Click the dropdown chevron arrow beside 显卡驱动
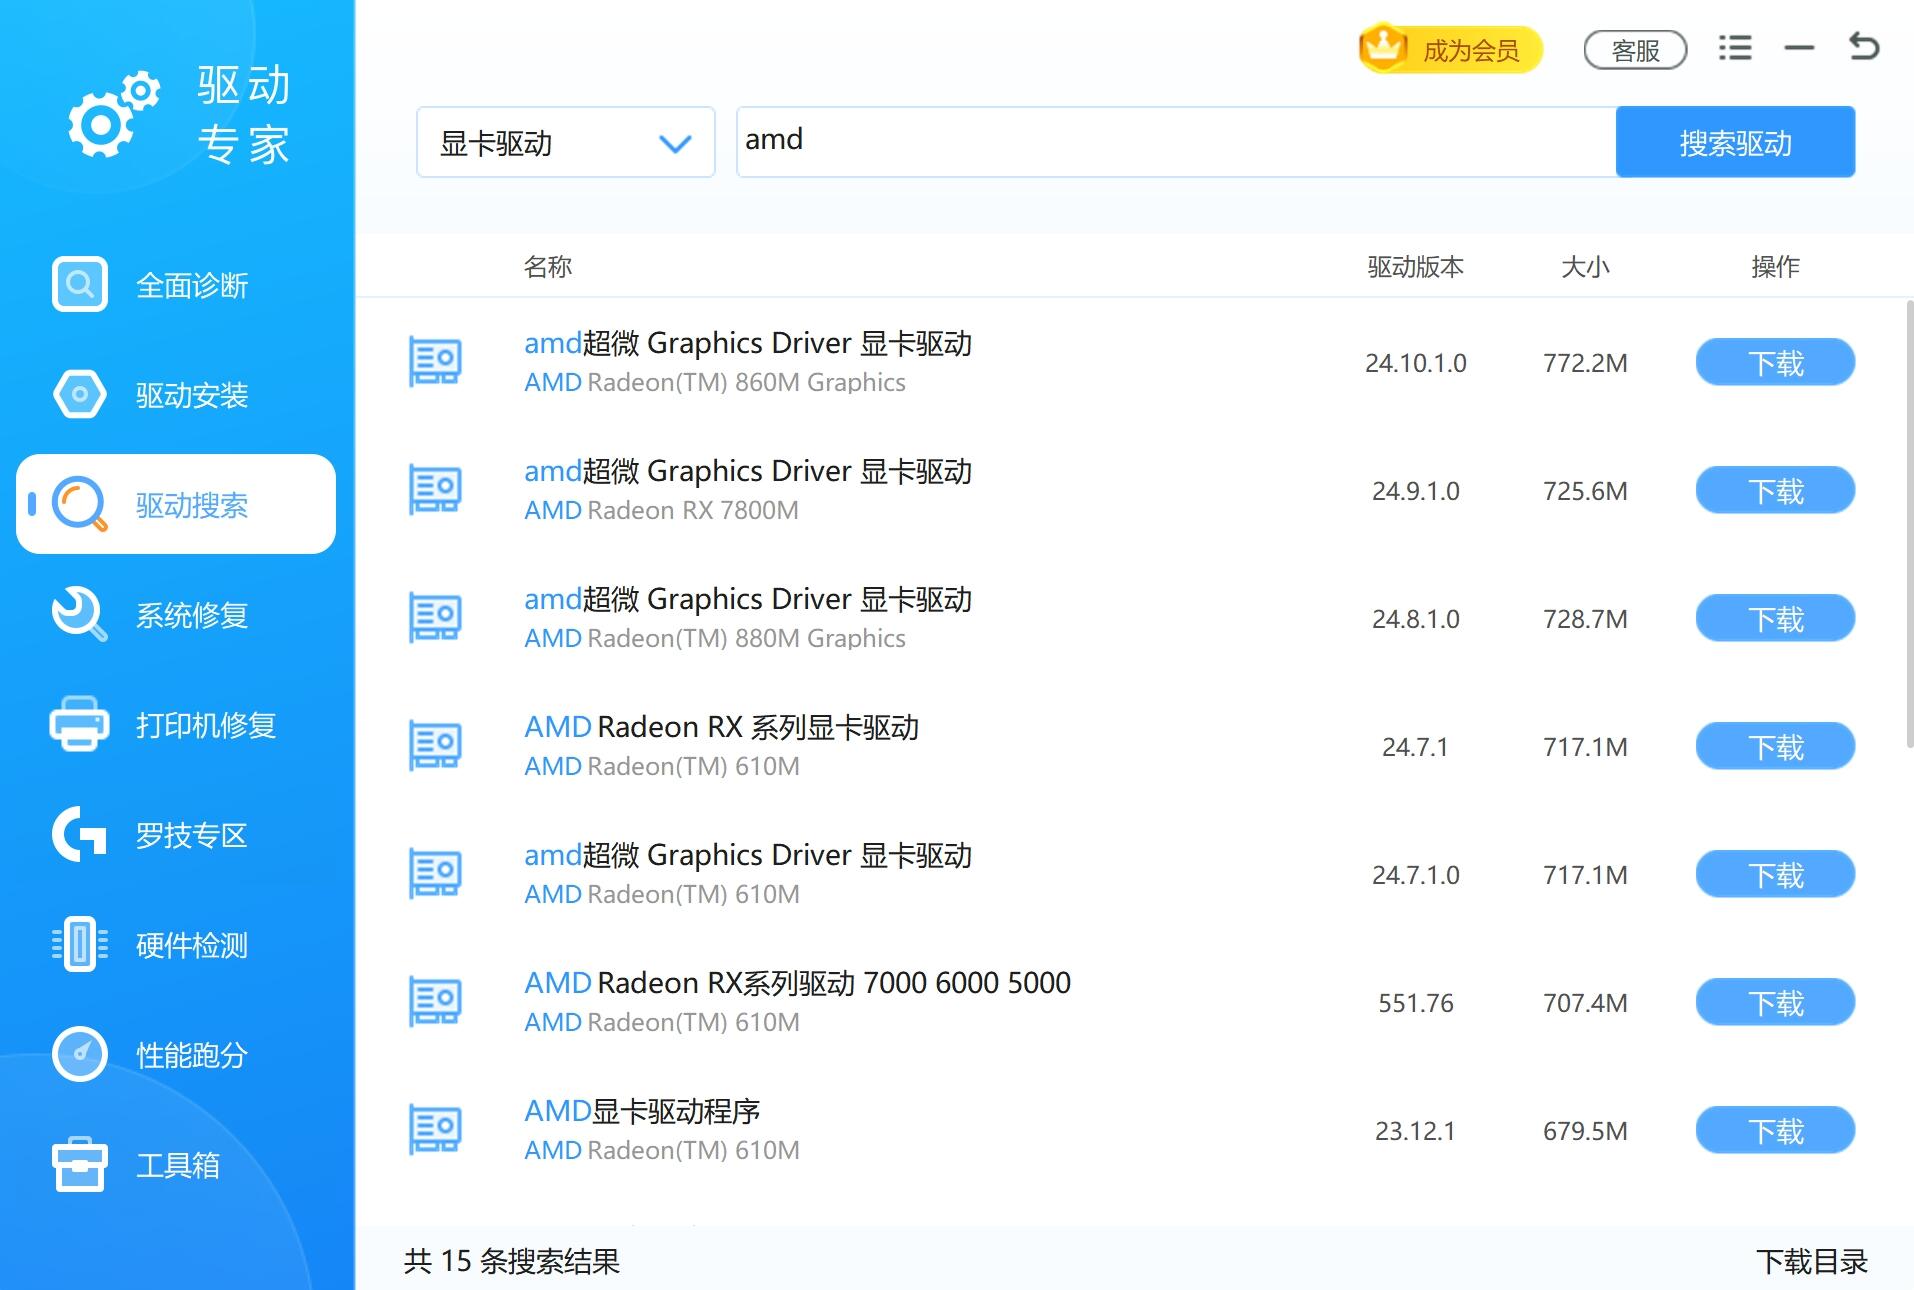Screen dimensions: 1914x1290 tap(676, 144)
